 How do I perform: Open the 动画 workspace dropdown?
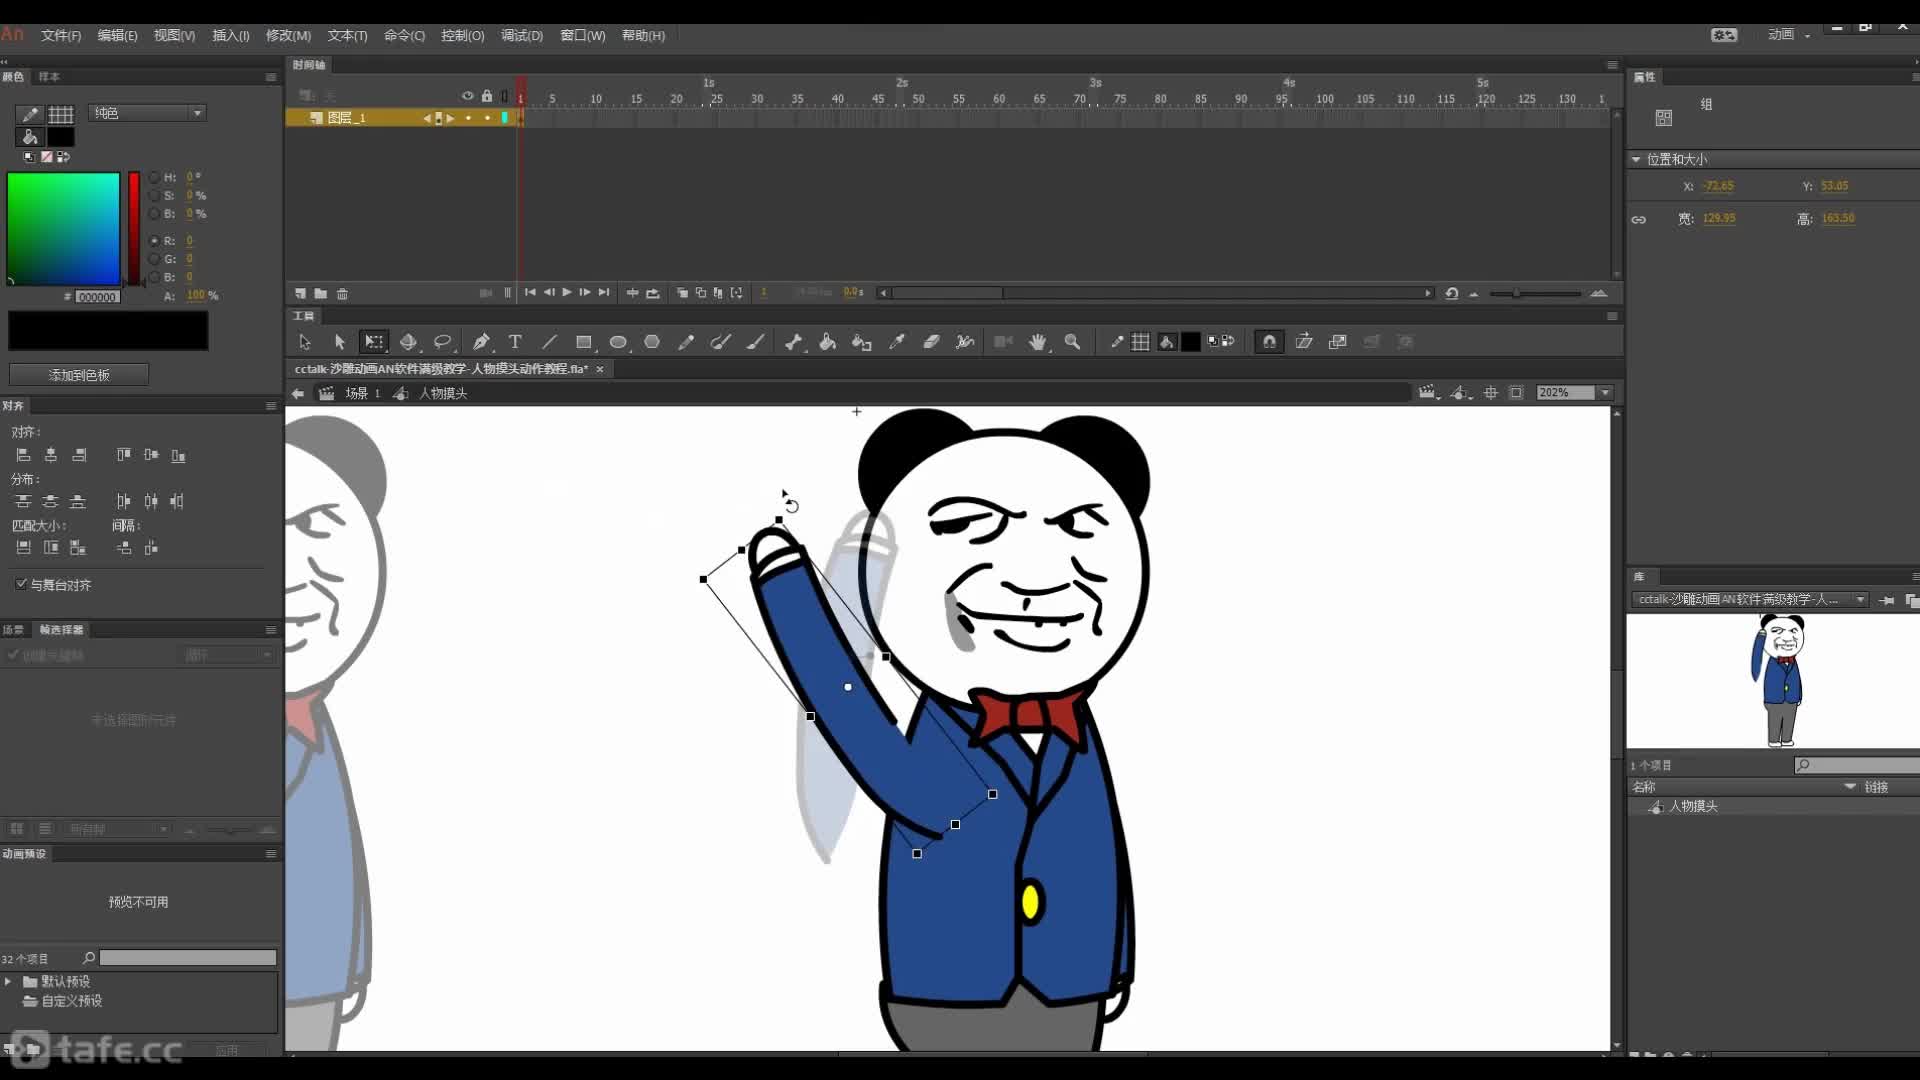point(1789,35)
